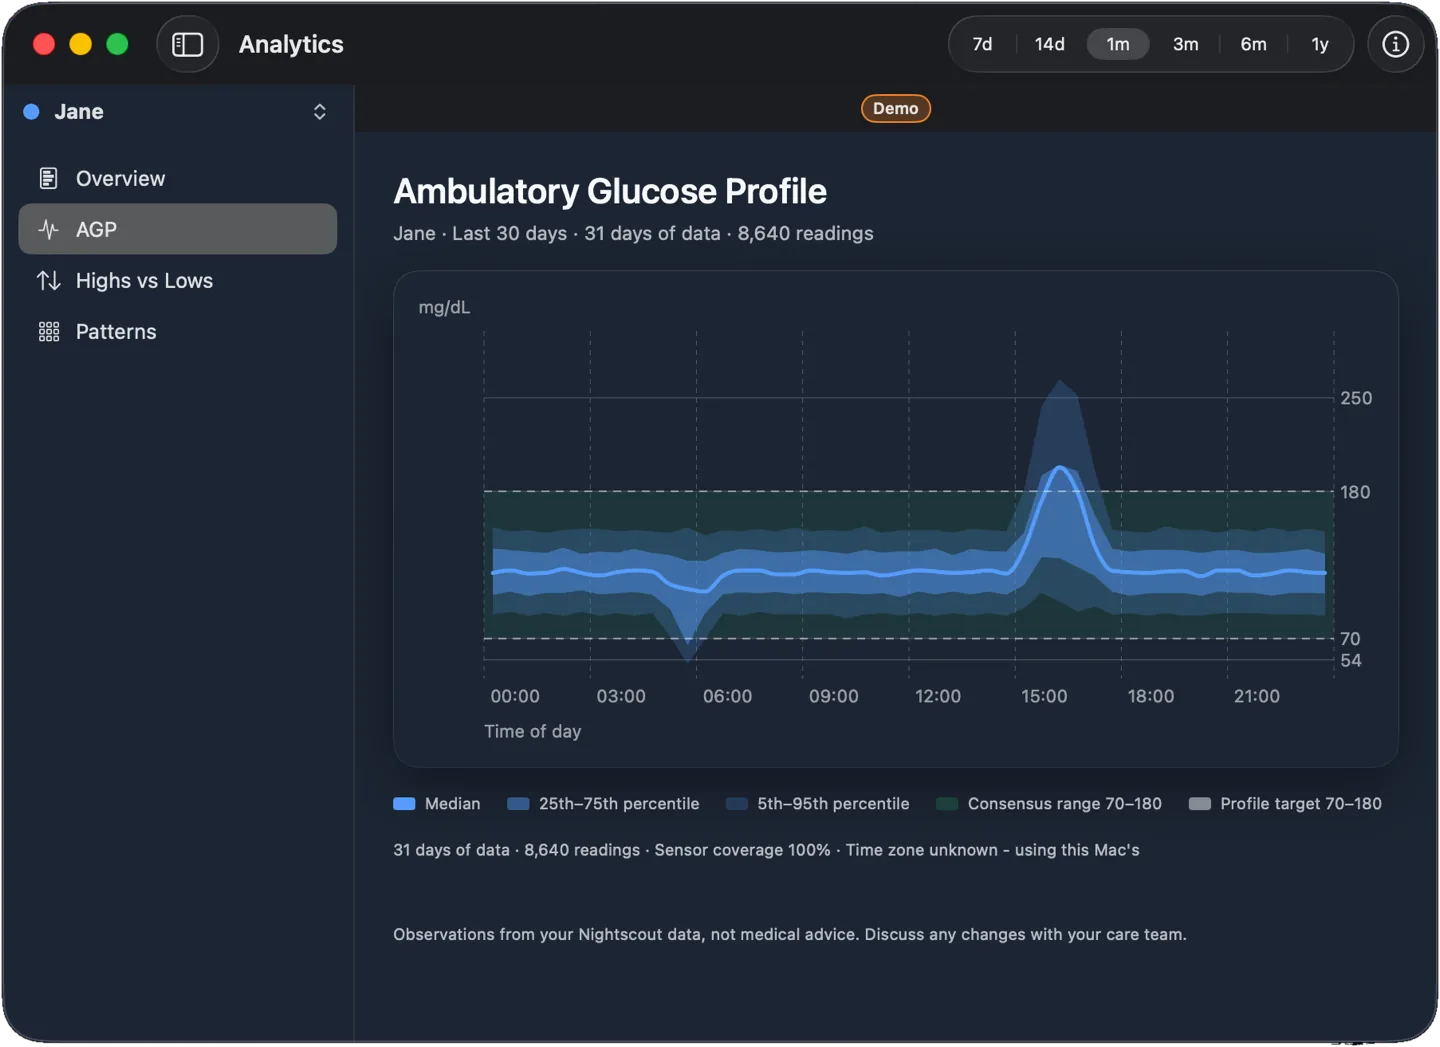The height and width of the screenshot is (1047, 1440).
Task: Select the AGP sidebar item
Action: pos(178,229)
